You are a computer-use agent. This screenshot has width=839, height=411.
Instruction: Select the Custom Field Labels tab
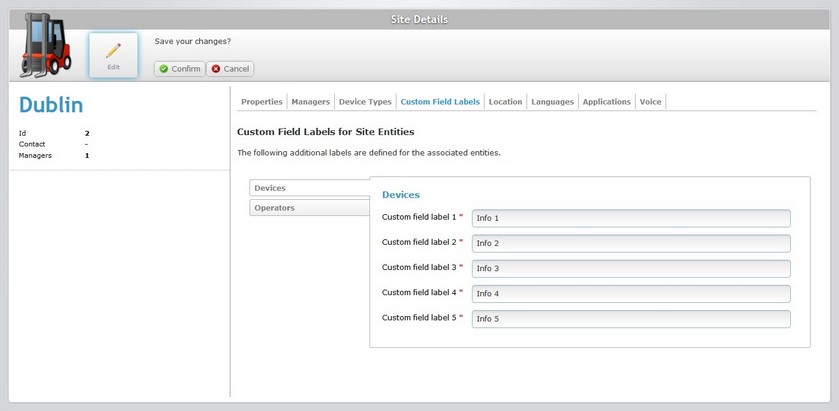click(x=440, y=102)
